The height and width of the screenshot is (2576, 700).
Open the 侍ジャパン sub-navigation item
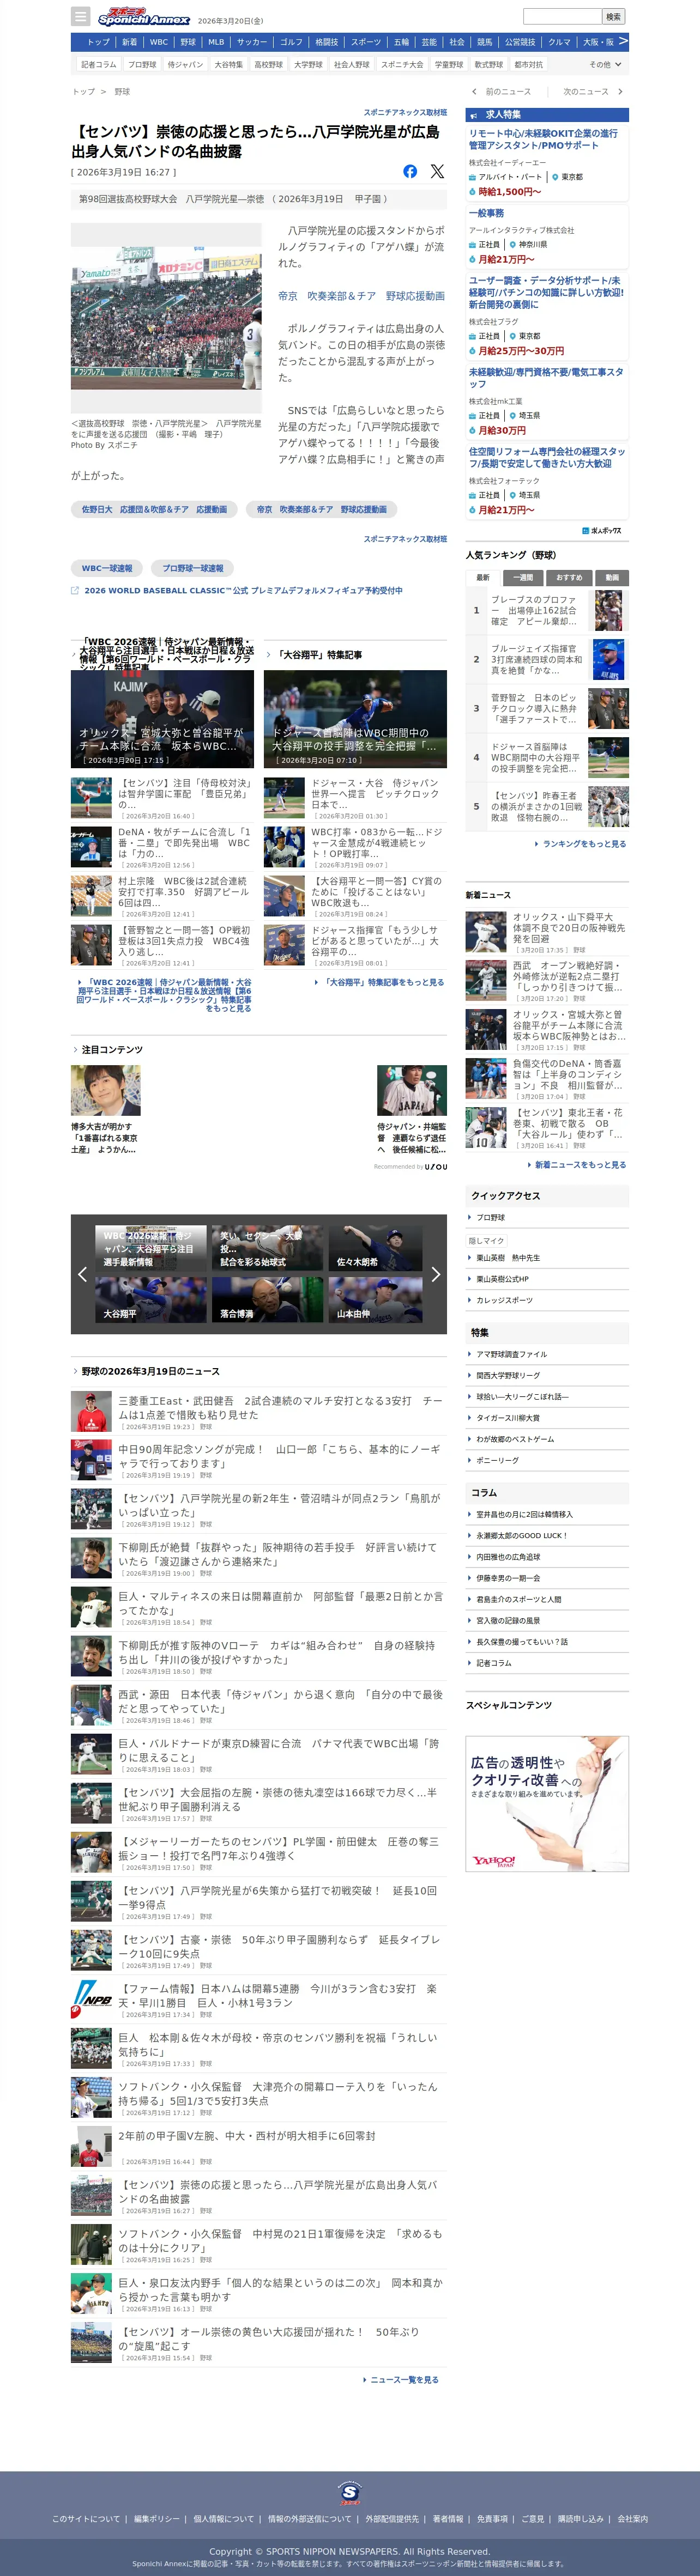pos(185,64)
